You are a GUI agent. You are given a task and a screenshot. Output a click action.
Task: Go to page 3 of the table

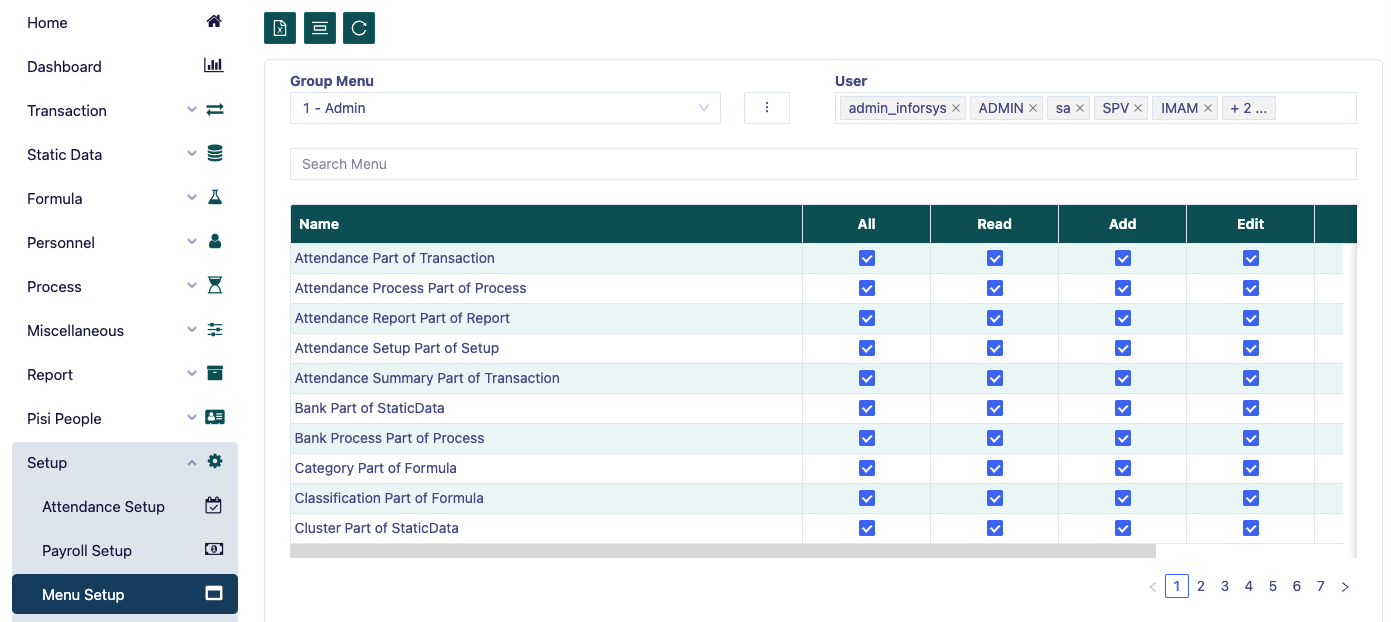coord(1225,586)
